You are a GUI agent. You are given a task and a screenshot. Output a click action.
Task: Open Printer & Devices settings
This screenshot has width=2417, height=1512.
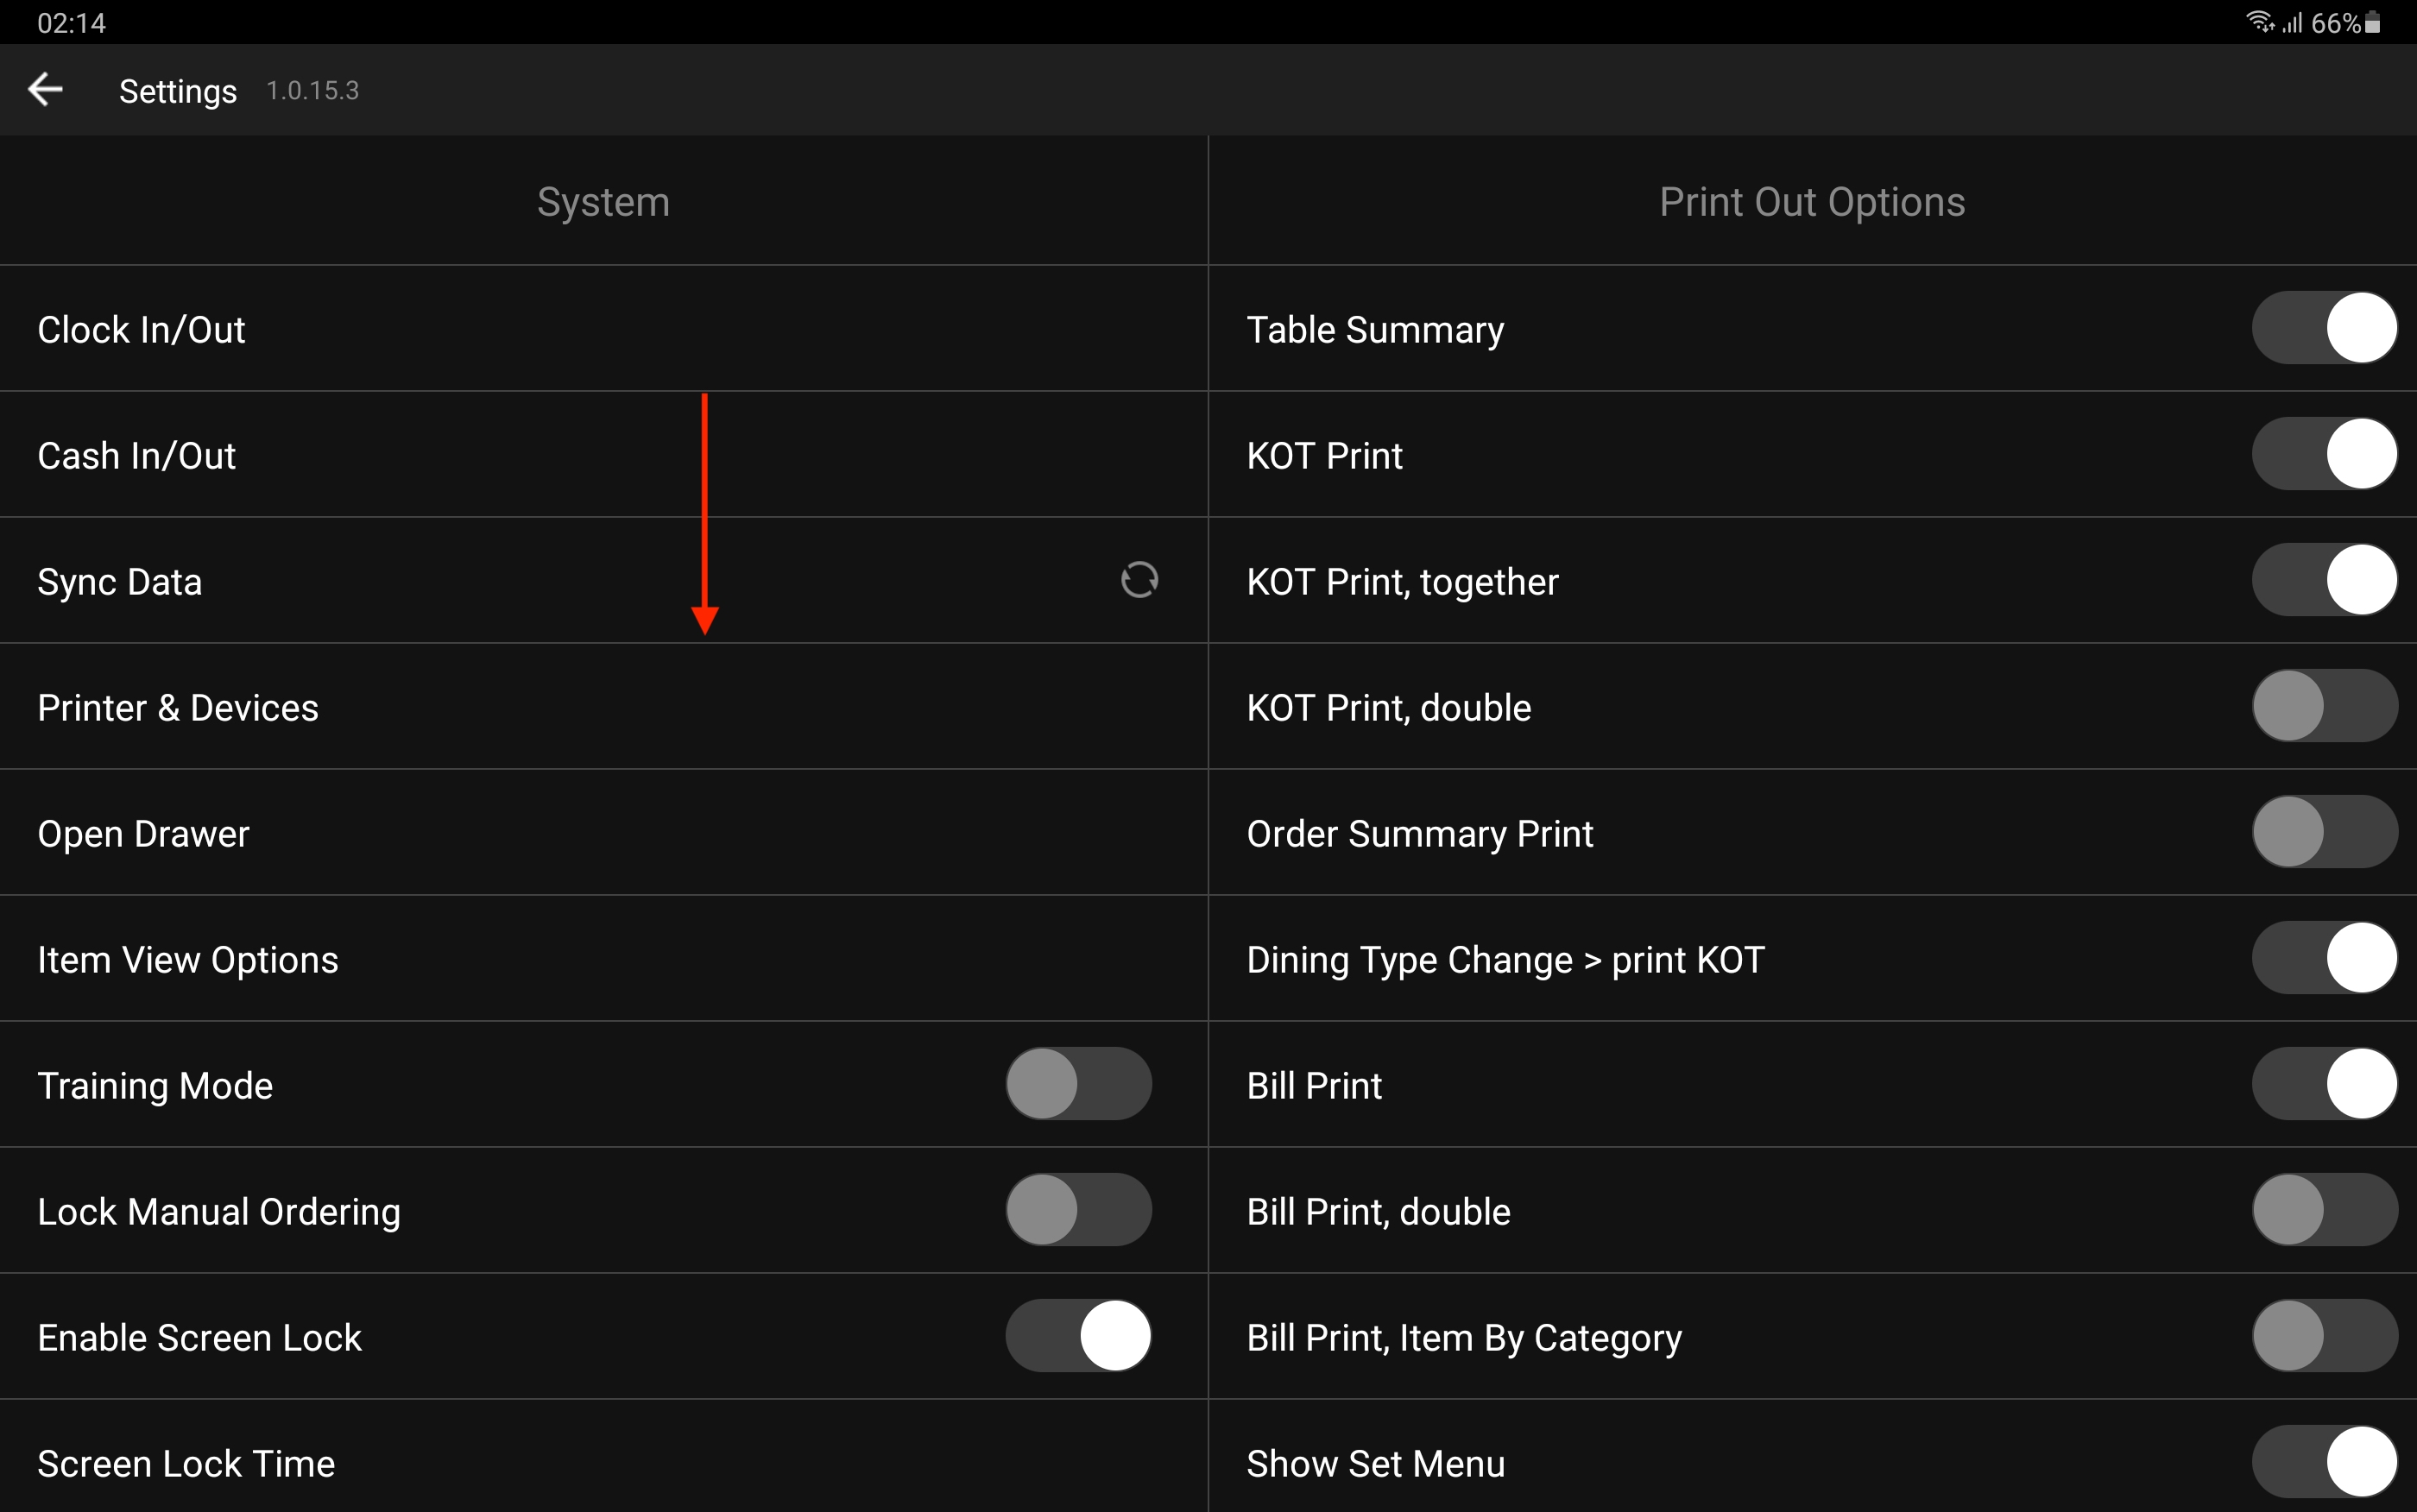178,708
